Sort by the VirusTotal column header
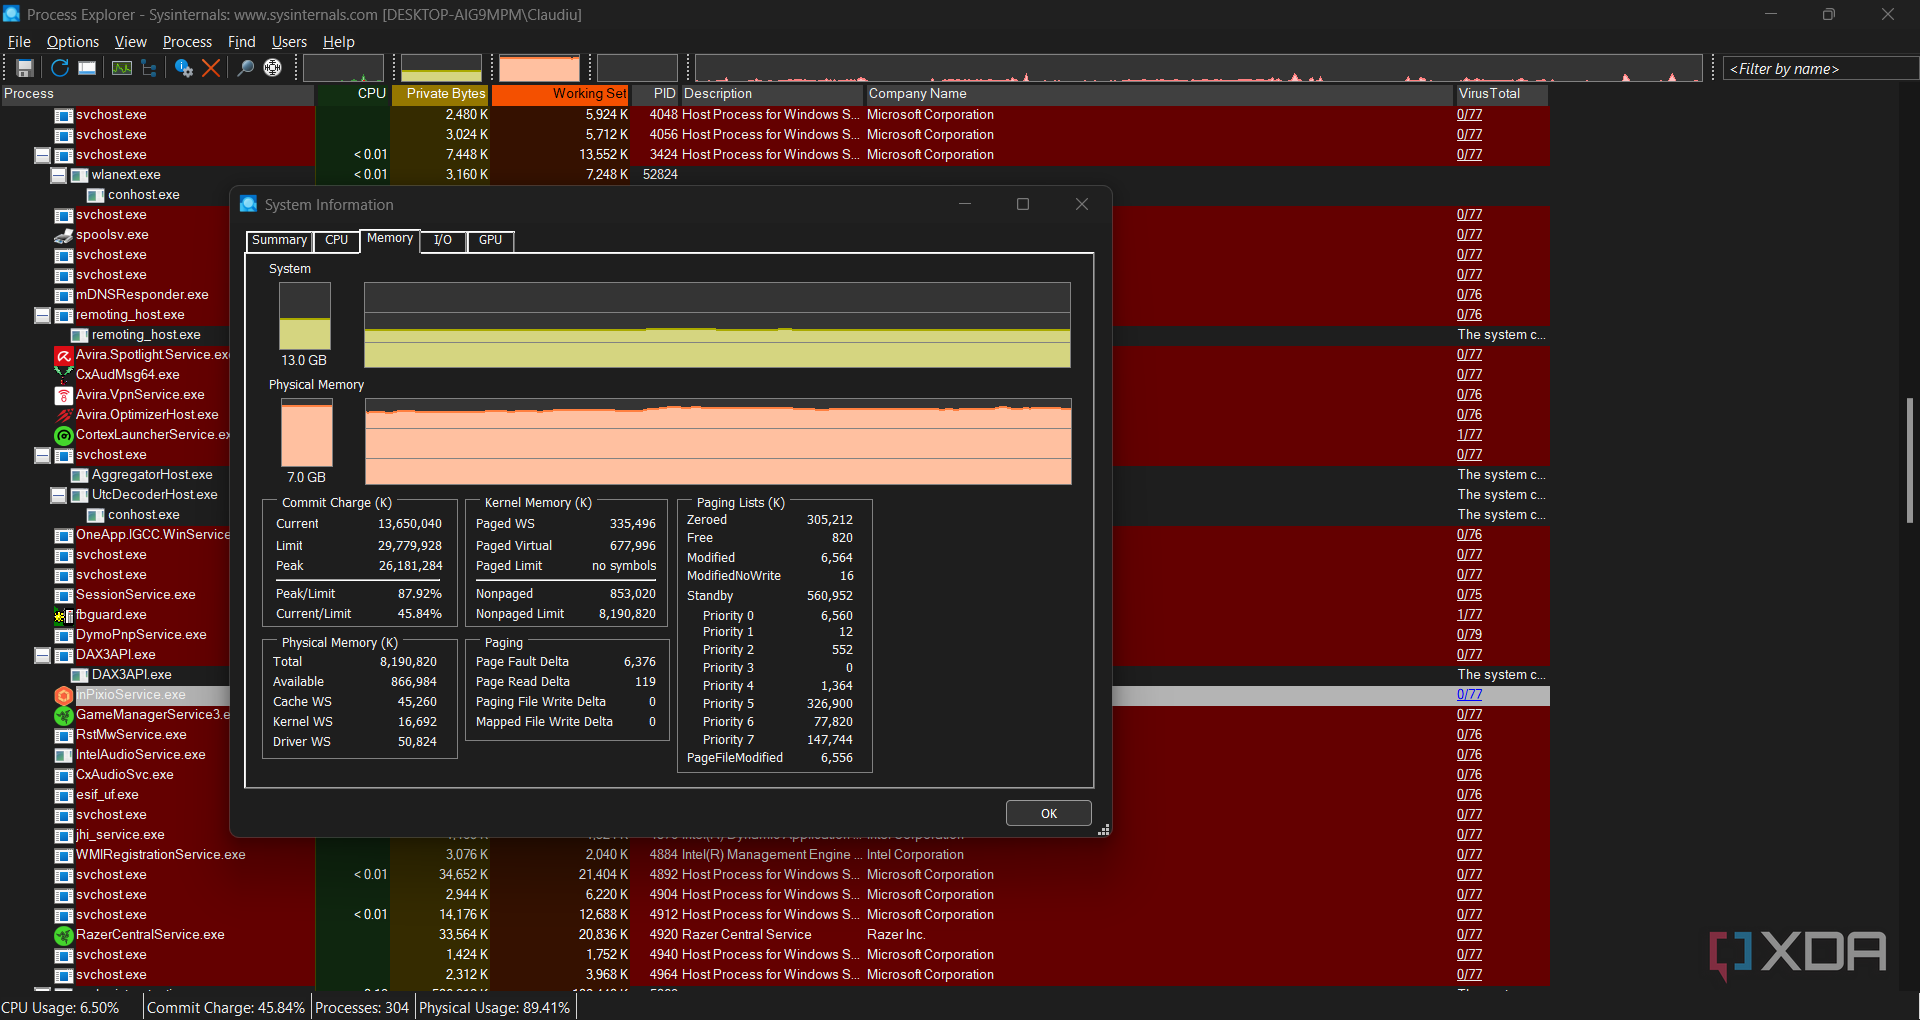 [x=1501, y=94]
